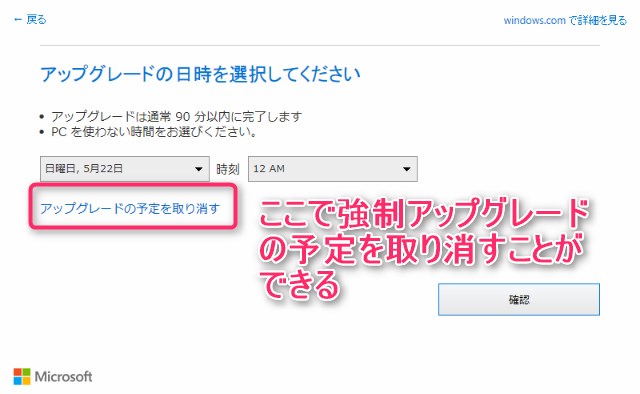Click the text PC を使わない時間をお選びください。
Viewport: 640px width, 394px height.
(x=154, y=132)
